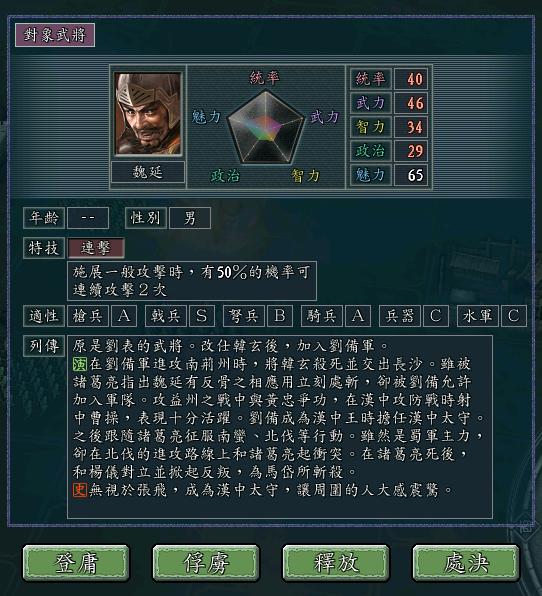Click the 槍兵 aptitude A grade
542x596 pixels.
coord(124,316)
